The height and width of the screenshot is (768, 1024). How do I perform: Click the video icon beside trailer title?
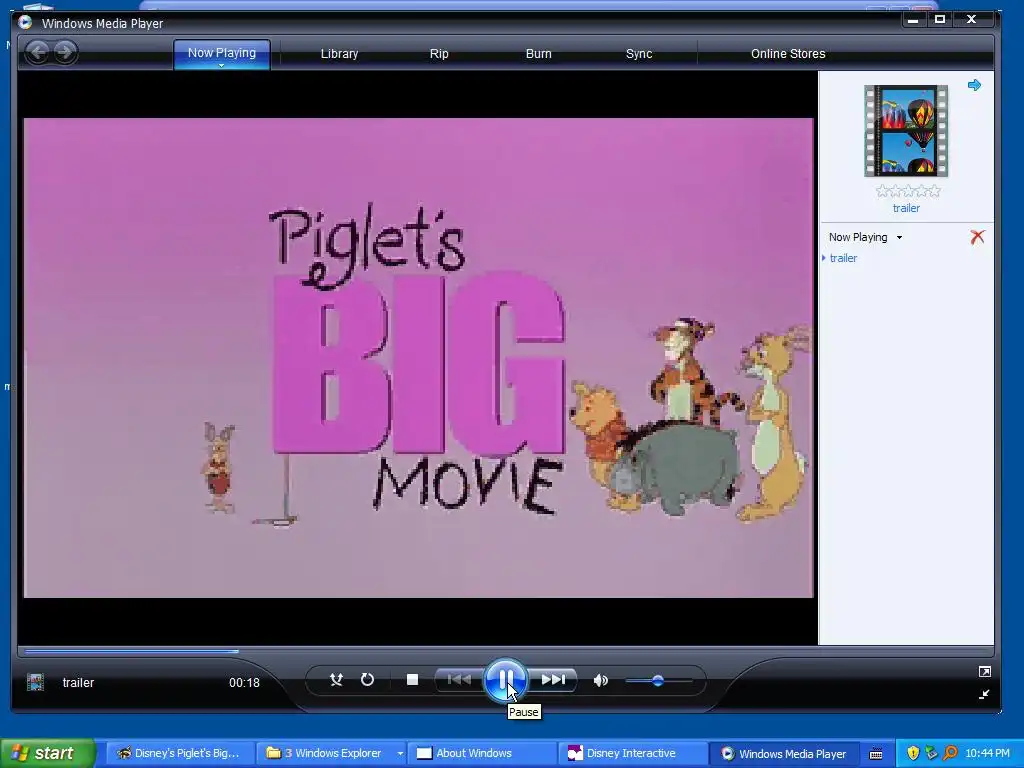(x=35, y=682)
